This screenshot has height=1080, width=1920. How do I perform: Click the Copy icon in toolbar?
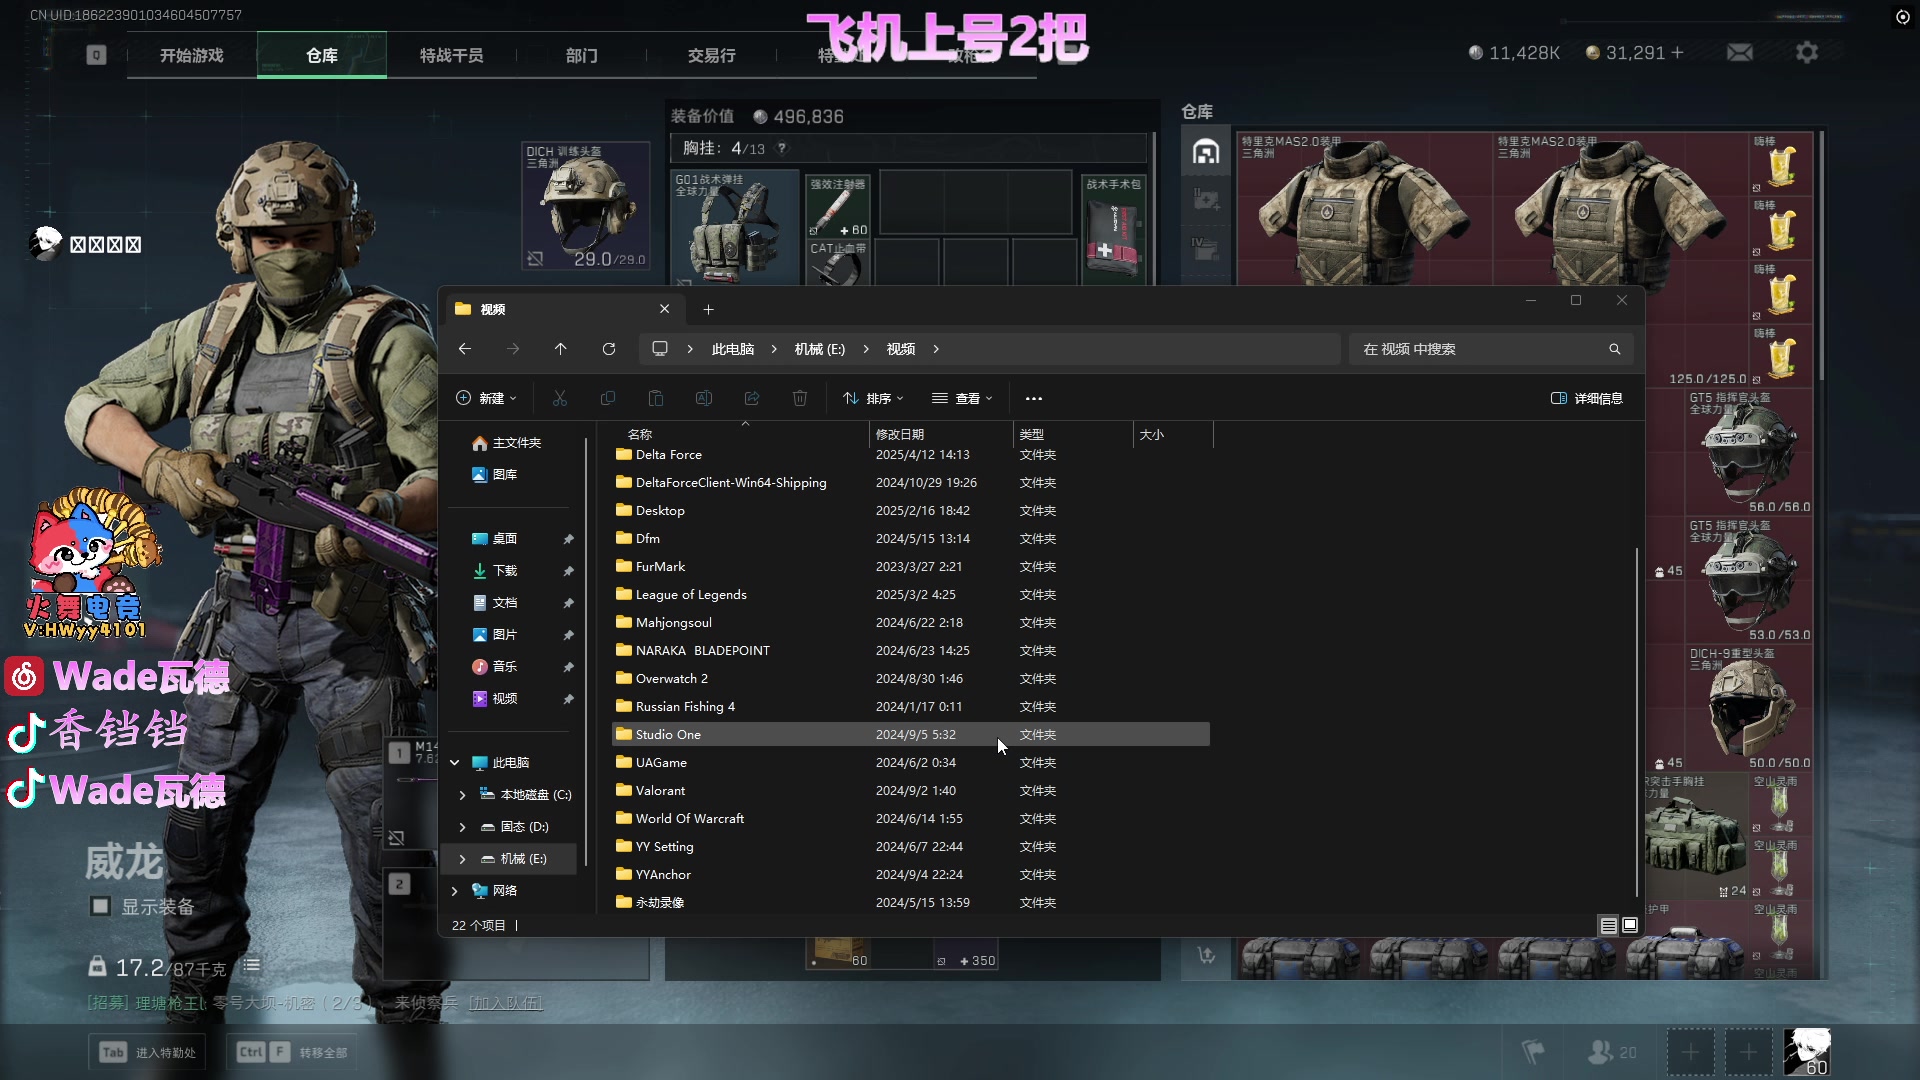coord(608,398)
